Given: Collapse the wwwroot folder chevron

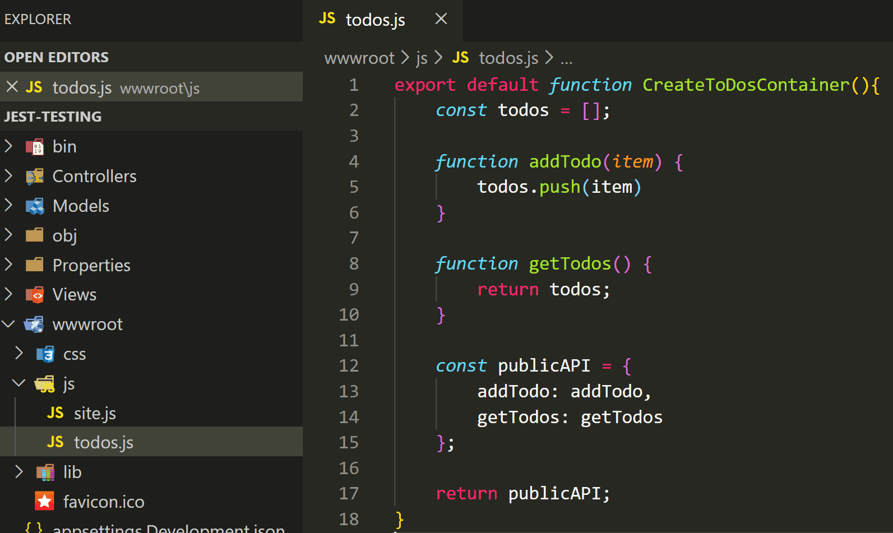Looking at the screenshot, I should (9, 324).
